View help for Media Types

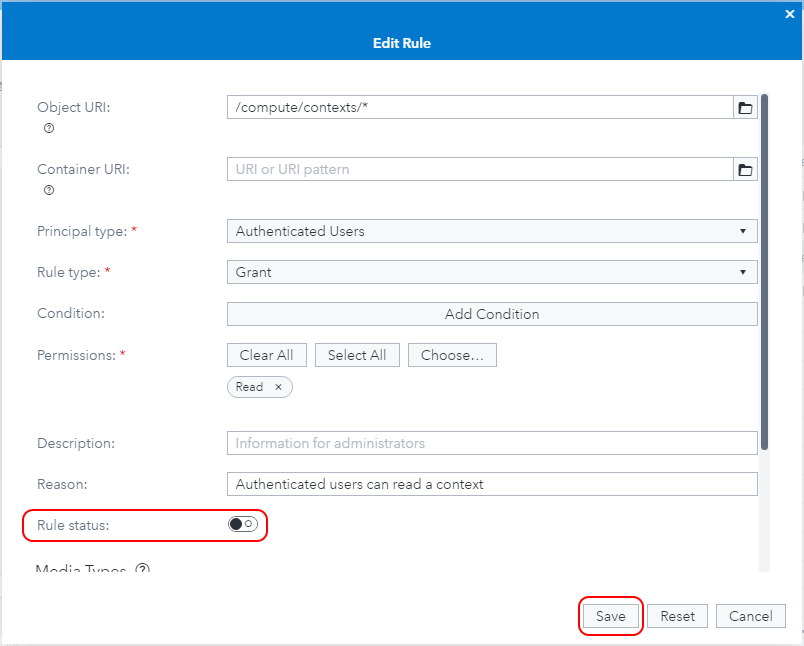click(x=141, y=568)
